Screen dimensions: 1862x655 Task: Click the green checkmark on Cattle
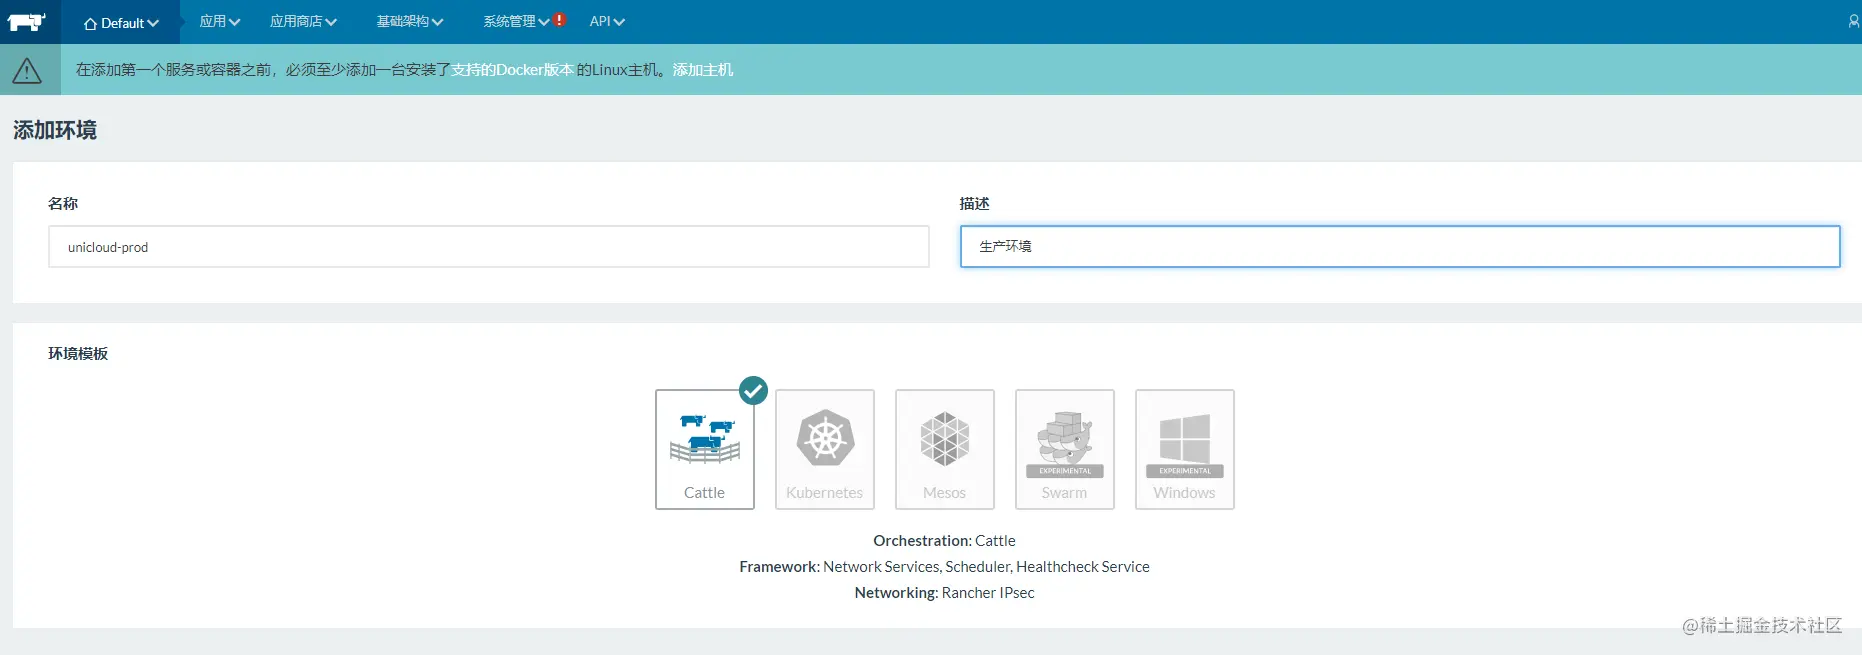pyautogui.click(x=754, y=390)
